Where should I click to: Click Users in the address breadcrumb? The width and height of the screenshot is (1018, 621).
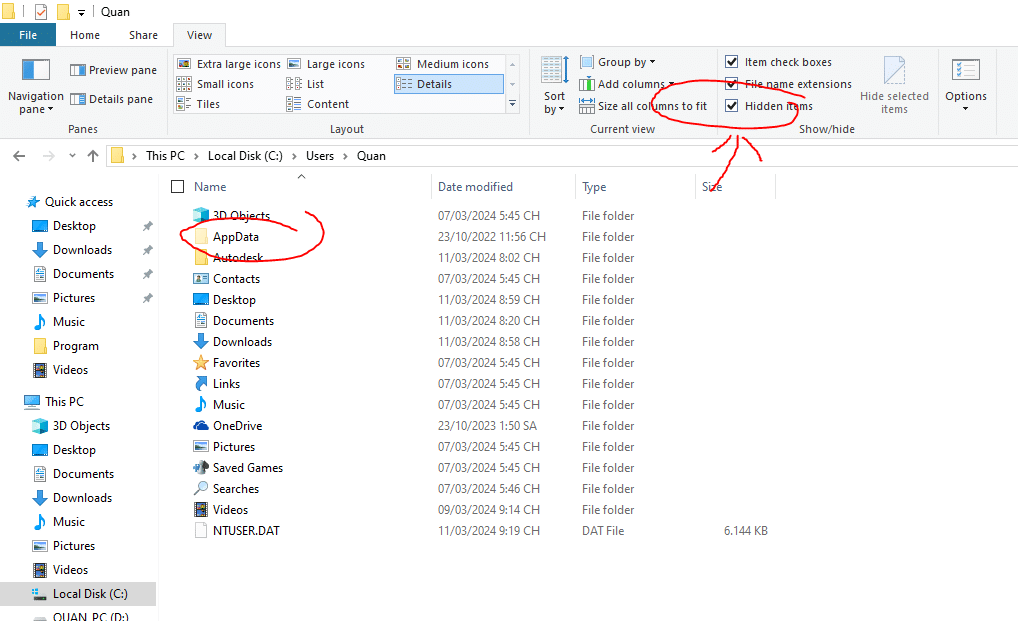pos(320,156)
